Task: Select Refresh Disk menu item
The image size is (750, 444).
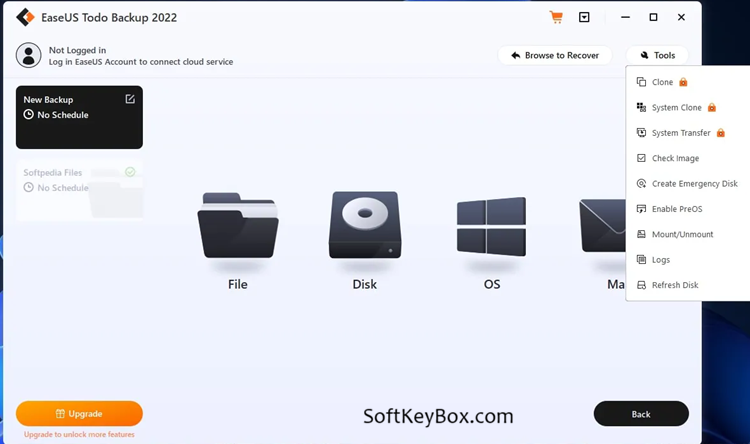Action: click(688, 285)
